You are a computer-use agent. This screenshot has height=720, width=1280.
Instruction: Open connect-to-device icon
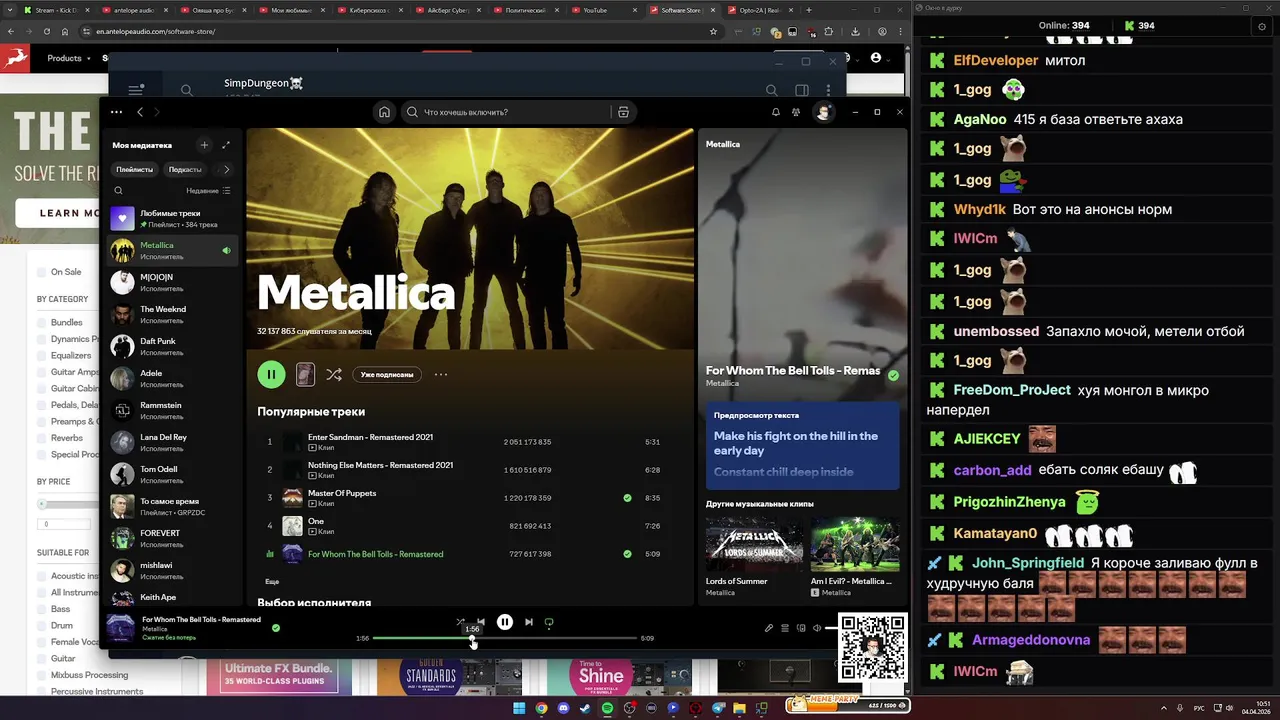[801, 628]
